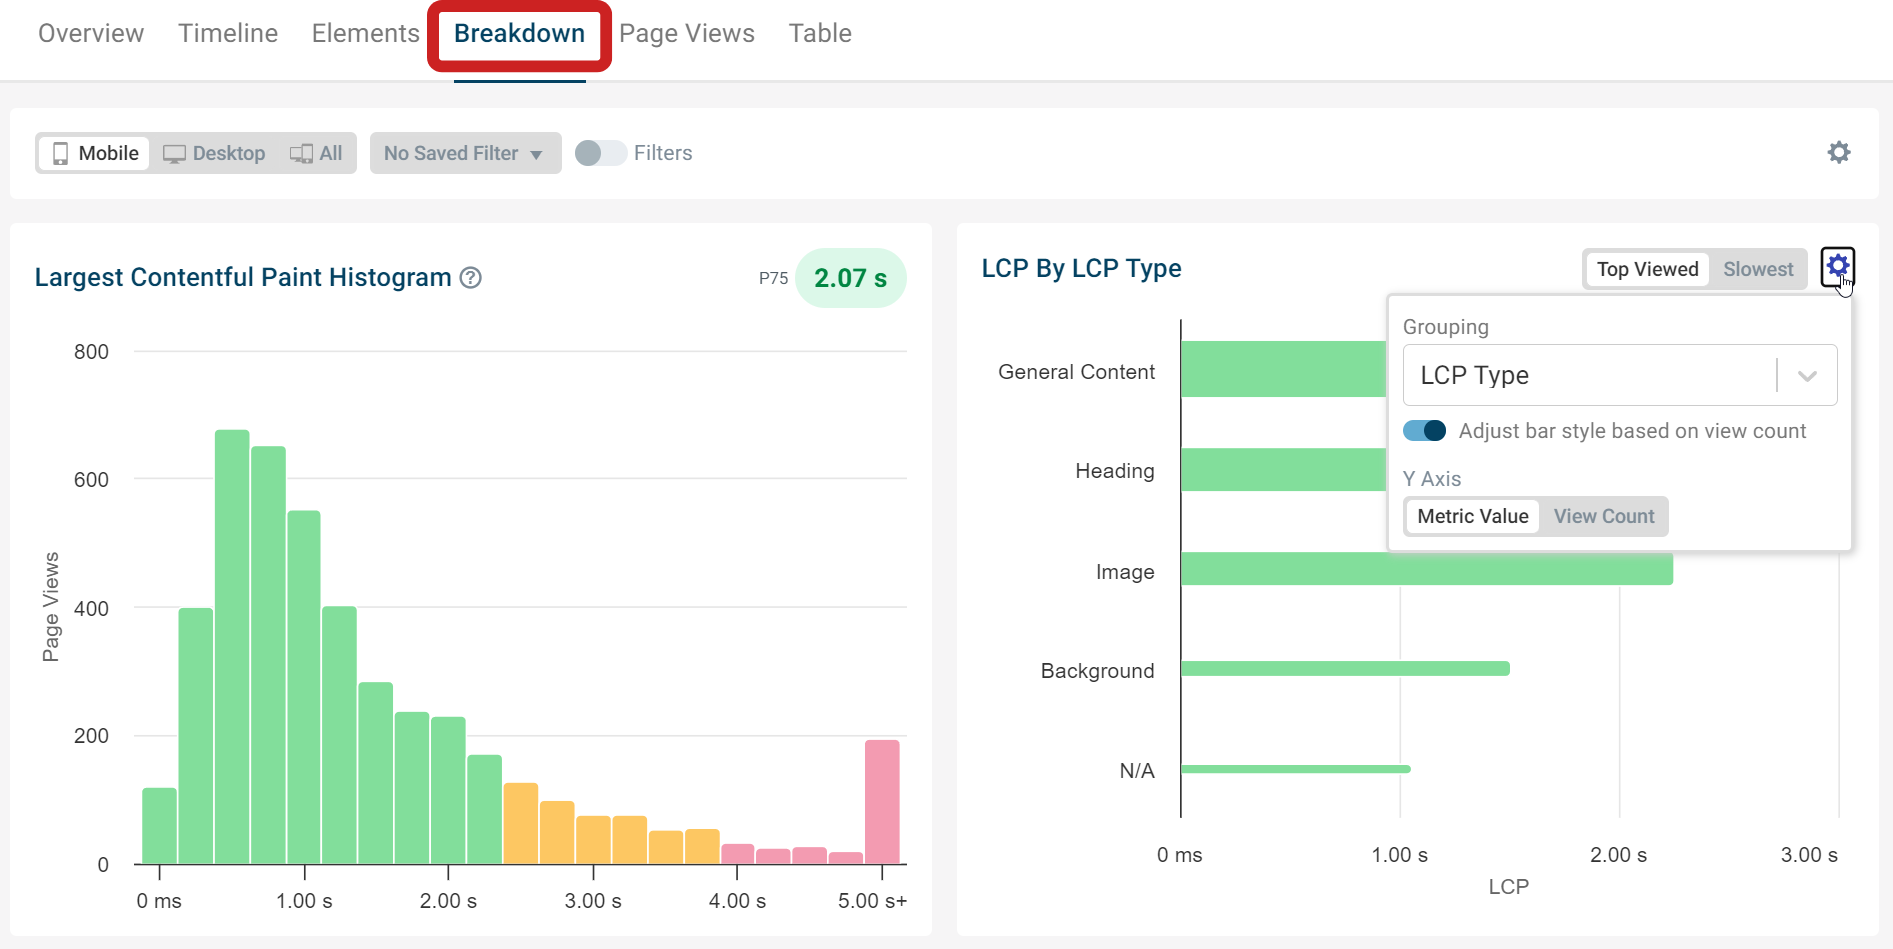The width and height of the screenshot is (1893, 949).
Task: Click the Page Views axis label
Action: click(51, 607)
